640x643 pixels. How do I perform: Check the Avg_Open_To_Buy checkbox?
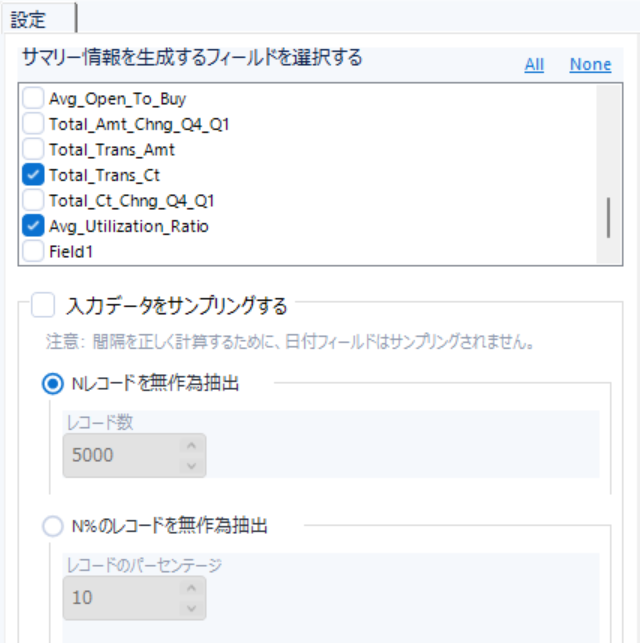point(33,98)
